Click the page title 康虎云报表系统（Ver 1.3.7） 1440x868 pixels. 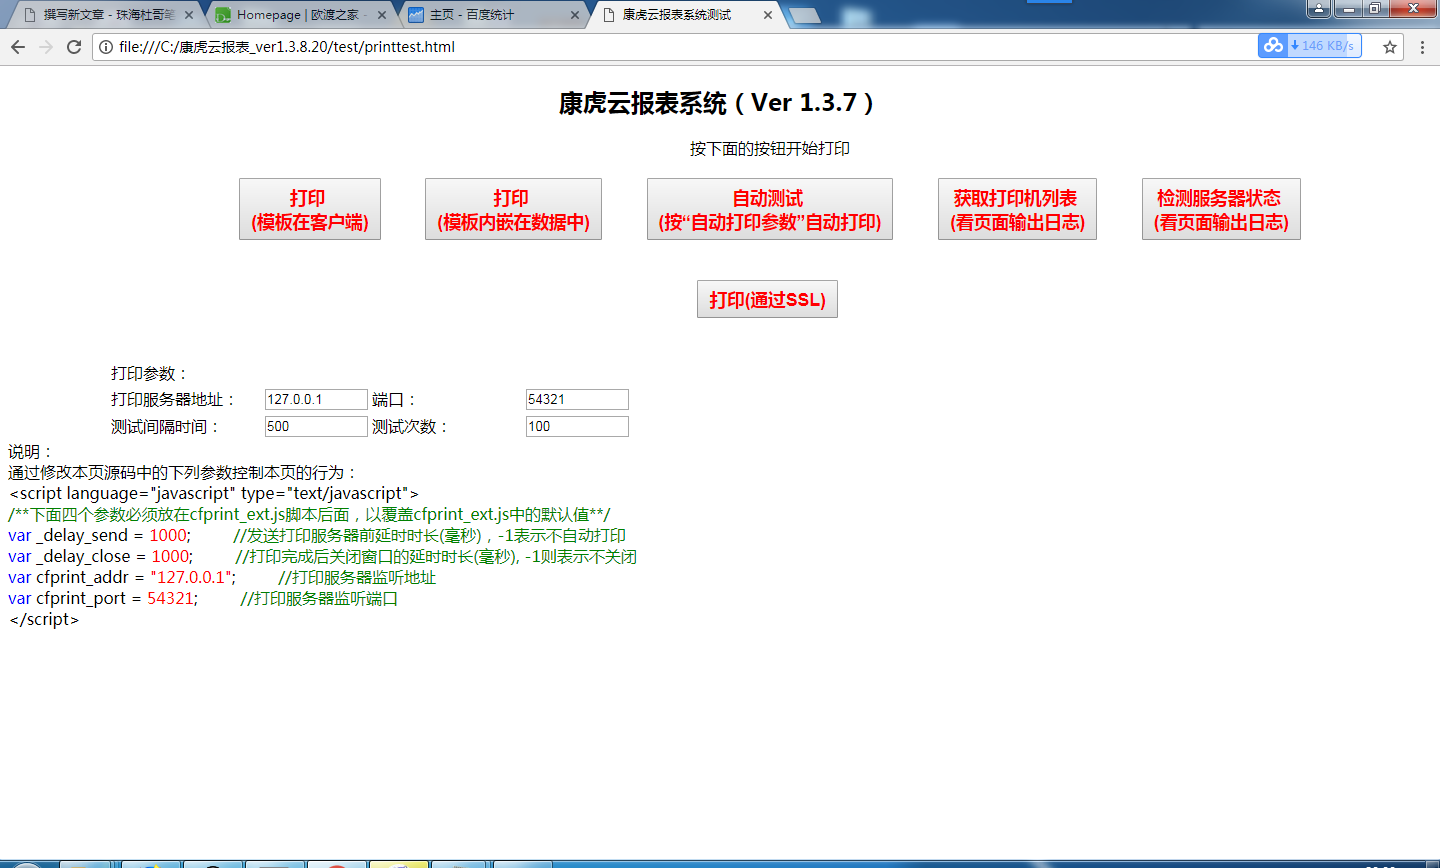coord(719,103)
